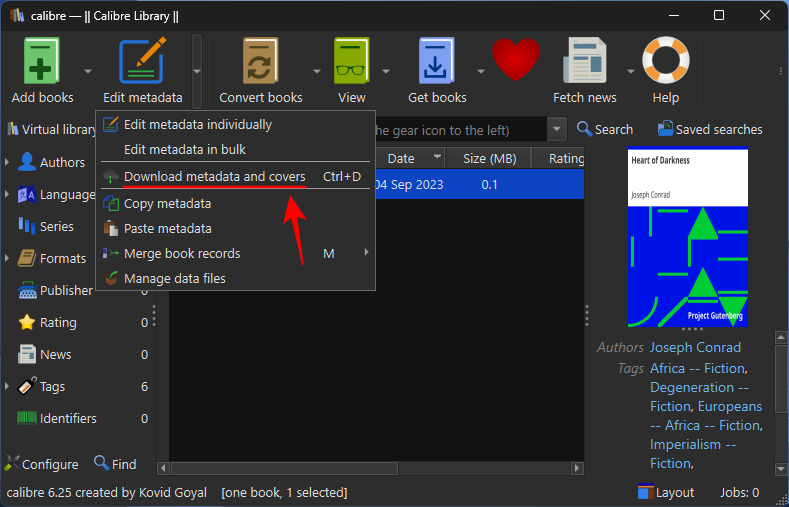
Task: Expand the Formats category
Action: click(x=7, y=258)
